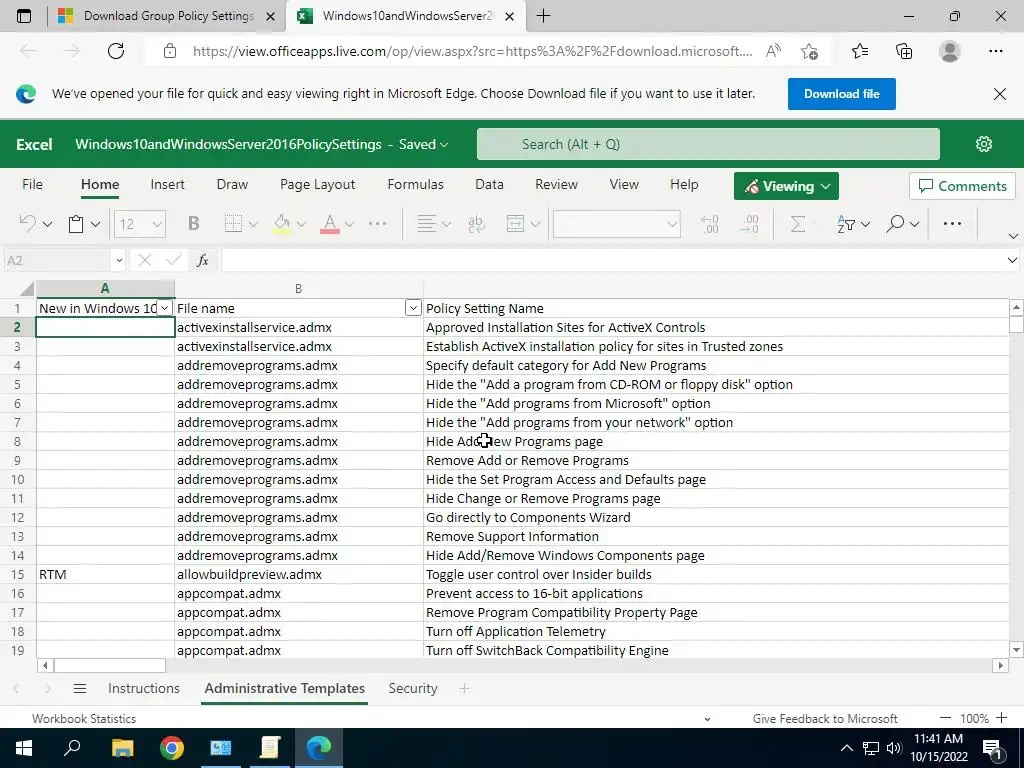Click the Sort & Filter icon

(846, 224)
